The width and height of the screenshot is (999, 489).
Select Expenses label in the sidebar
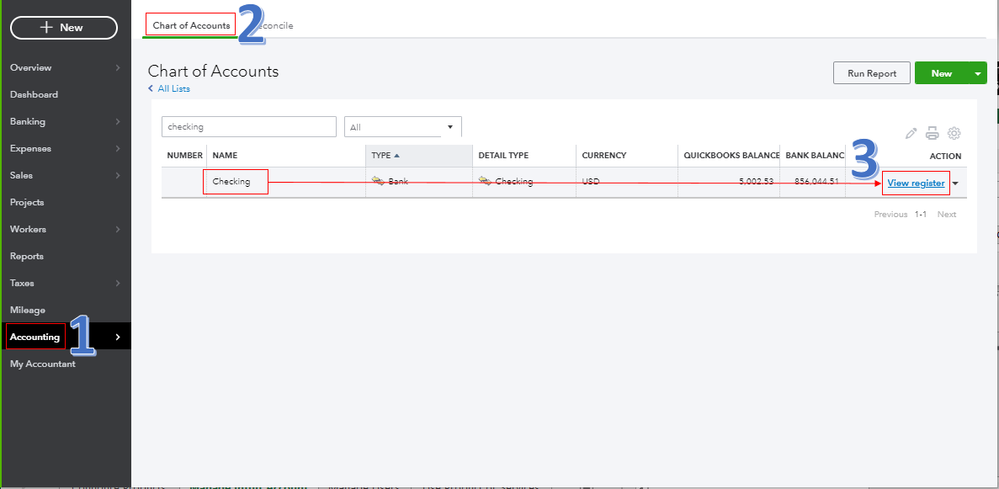coord(31,148)
